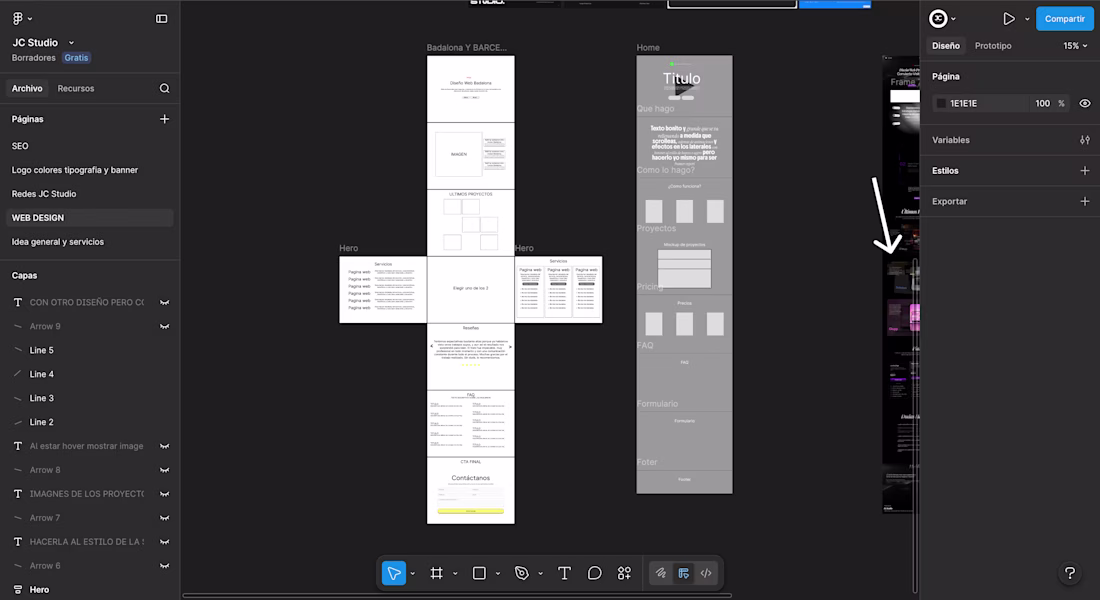
Task: Expand Frame tool options chevron
Action: click(455, 573)
